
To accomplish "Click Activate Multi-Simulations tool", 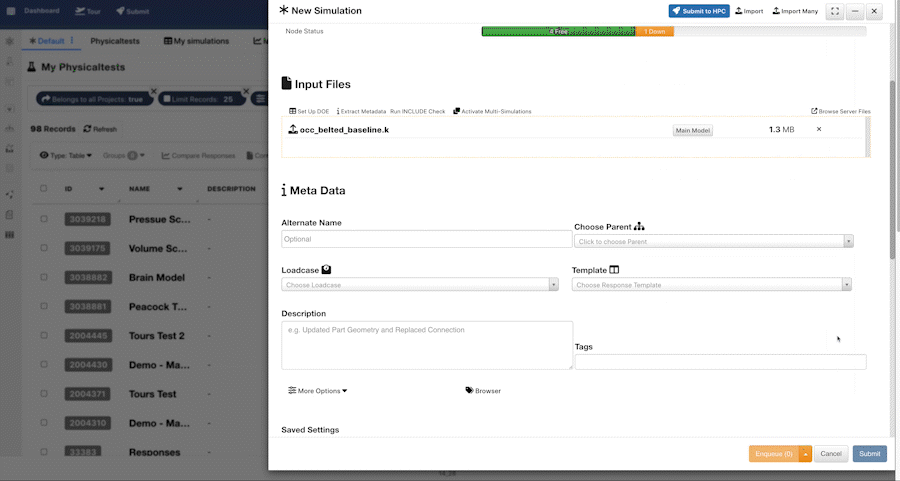I will click(x=492, y=111).
